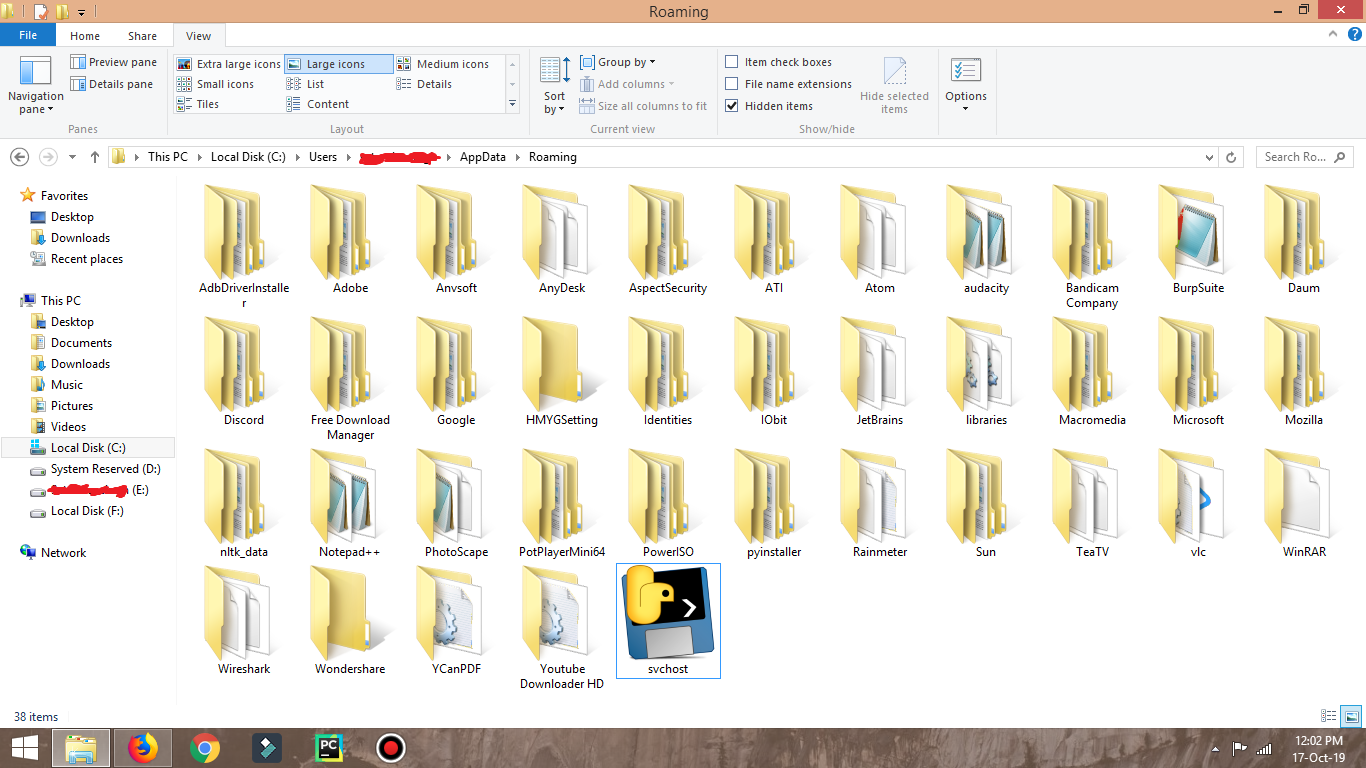The height and width of the screenshot is (768, 1366).
Task: Expand the layout gallery more arrow
Action: pyautogui.click(x=513, y=104)
